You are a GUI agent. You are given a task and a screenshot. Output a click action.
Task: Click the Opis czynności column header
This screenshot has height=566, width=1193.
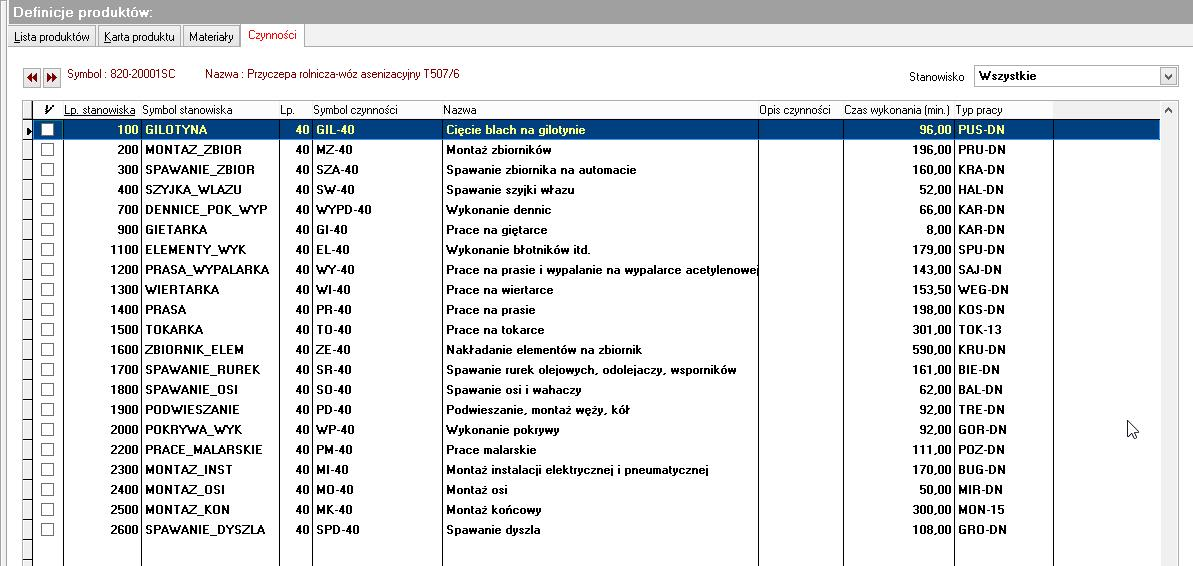coord(800,110)
